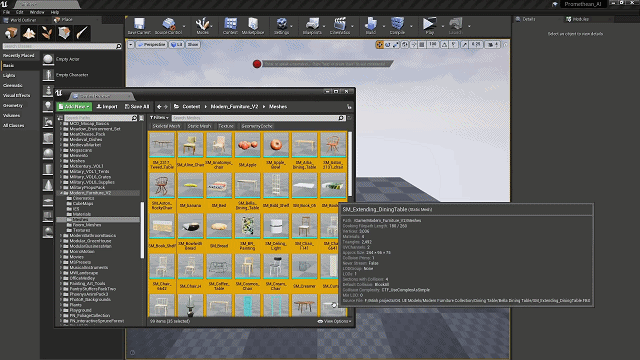This screenshot has height=360, width=640.
Task: Click the Compile toolbar icon
Action: tap(397, 26)
